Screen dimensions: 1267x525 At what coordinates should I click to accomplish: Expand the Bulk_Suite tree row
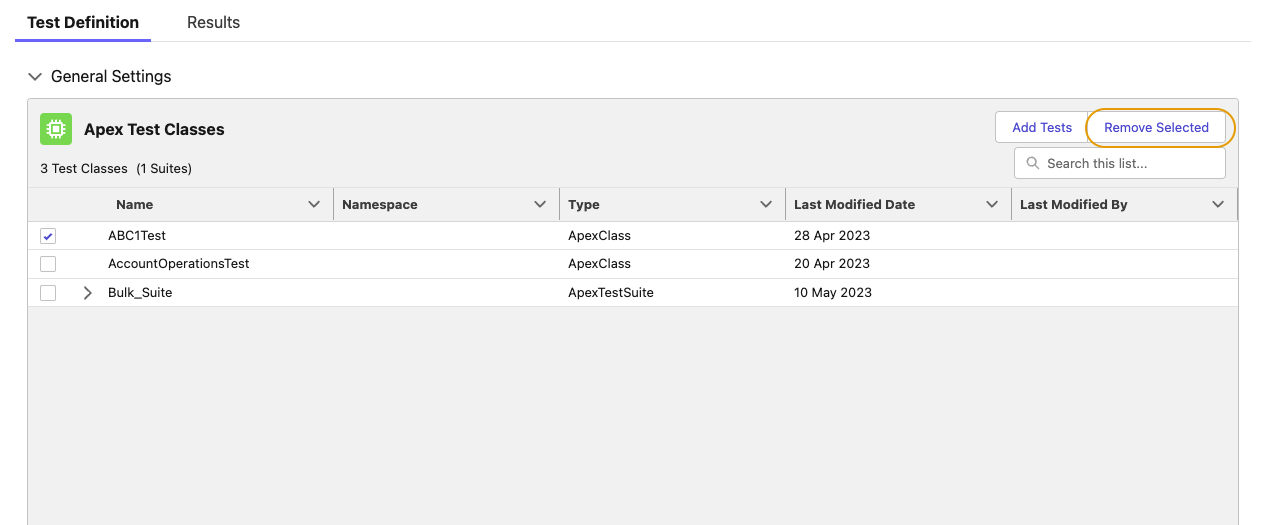point(88,293)
